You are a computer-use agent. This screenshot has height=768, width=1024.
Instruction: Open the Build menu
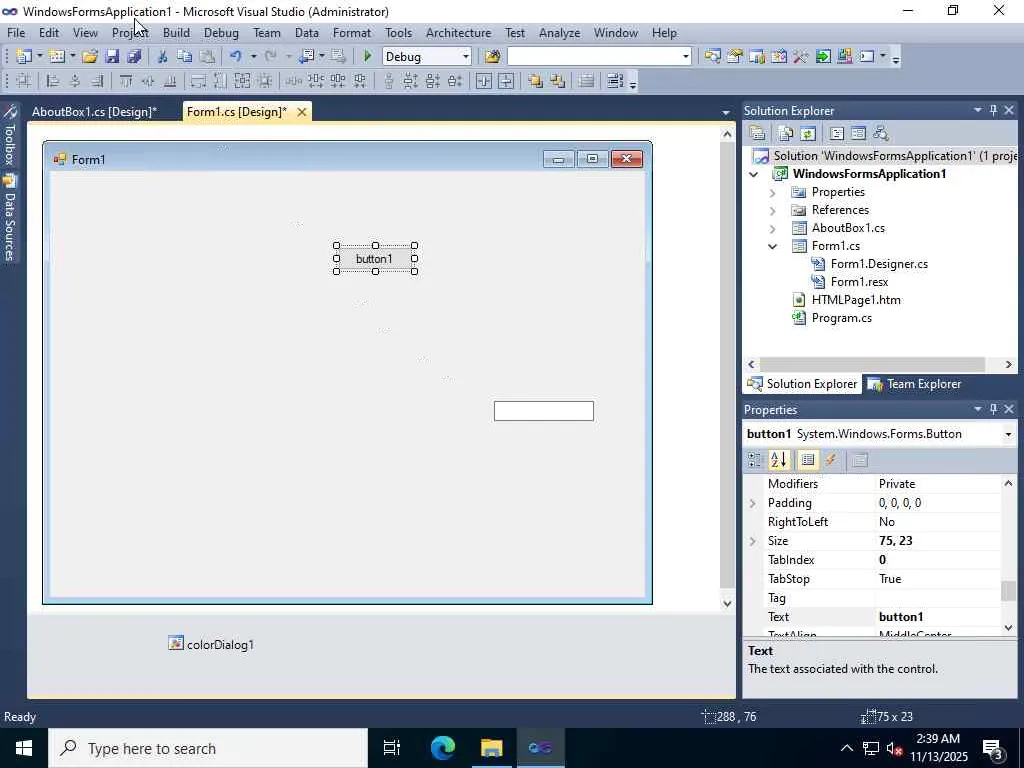pos(176,33)
